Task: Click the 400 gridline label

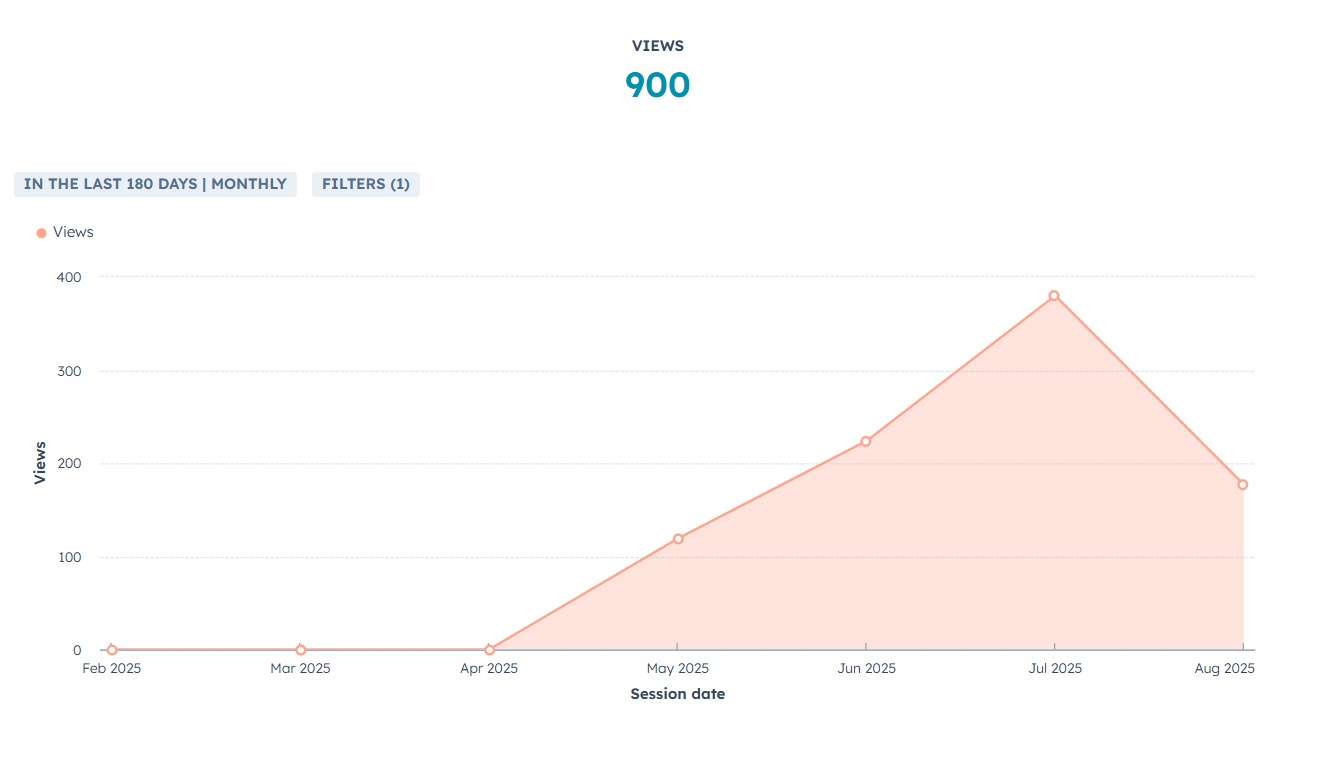Action: [x=70, y=277]
